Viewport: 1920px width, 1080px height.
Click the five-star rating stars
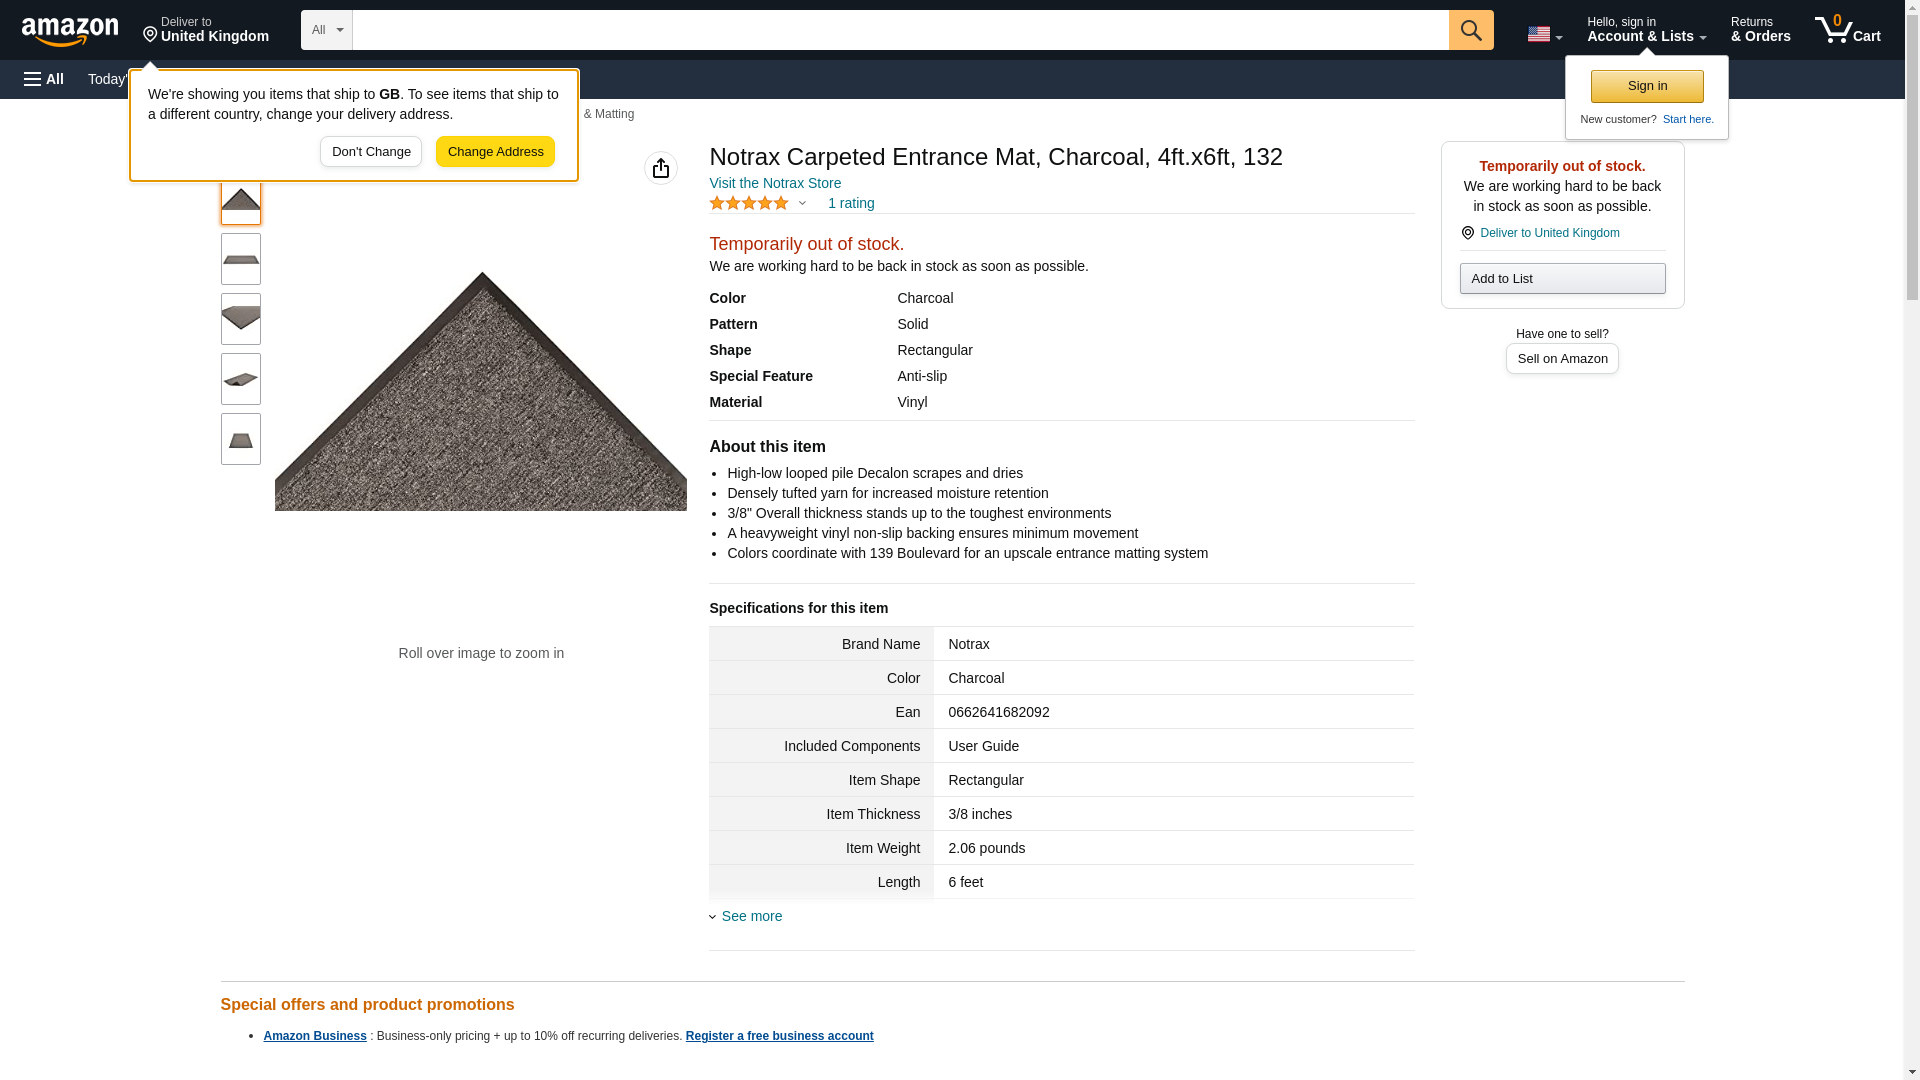pos(749,203)
